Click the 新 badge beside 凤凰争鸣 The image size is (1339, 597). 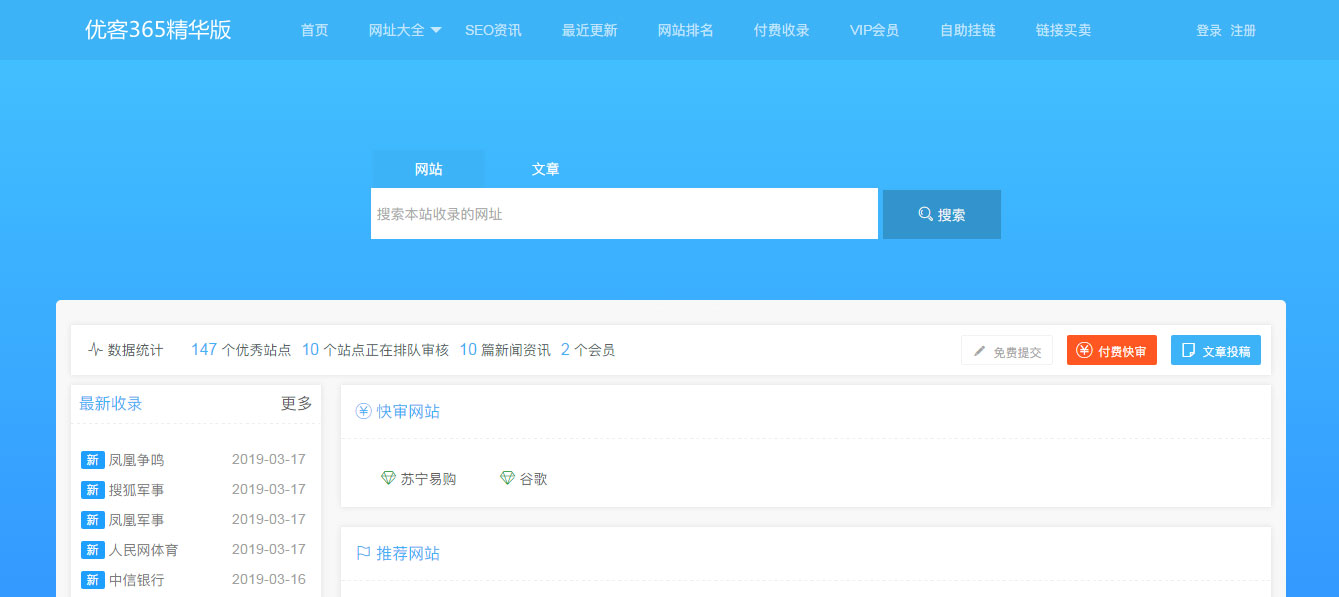click(x=92, y=460)
